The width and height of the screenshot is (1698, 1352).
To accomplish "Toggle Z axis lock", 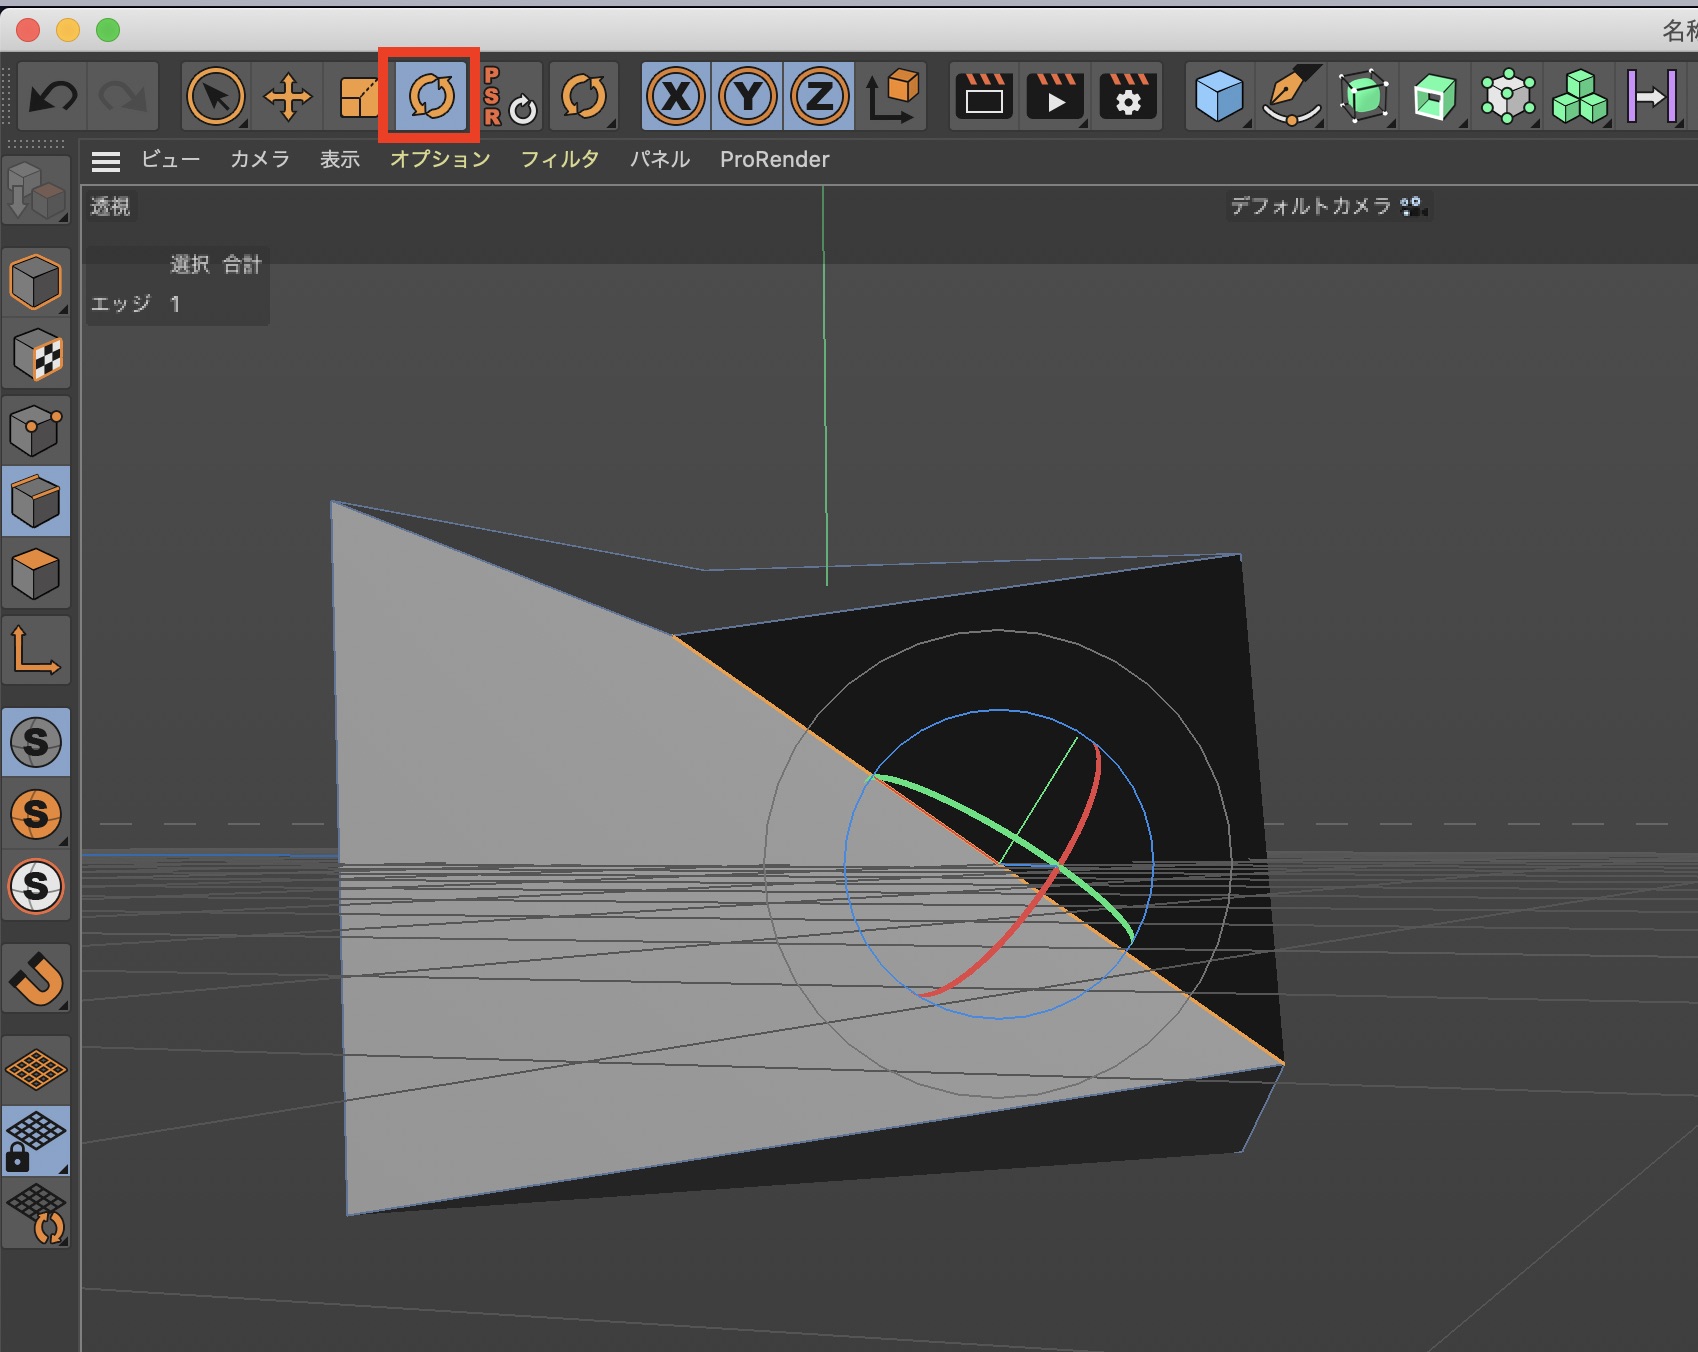I will pyautogui.click(x=820, y=97).
